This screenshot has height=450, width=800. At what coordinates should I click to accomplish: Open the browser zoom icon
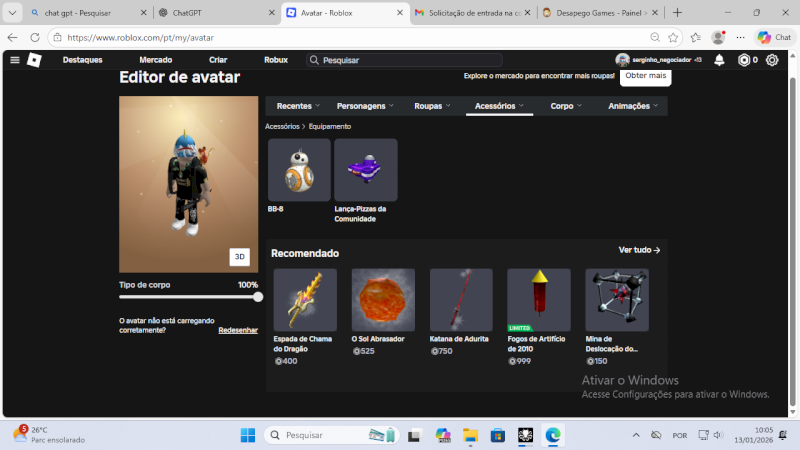click(655, 37)
